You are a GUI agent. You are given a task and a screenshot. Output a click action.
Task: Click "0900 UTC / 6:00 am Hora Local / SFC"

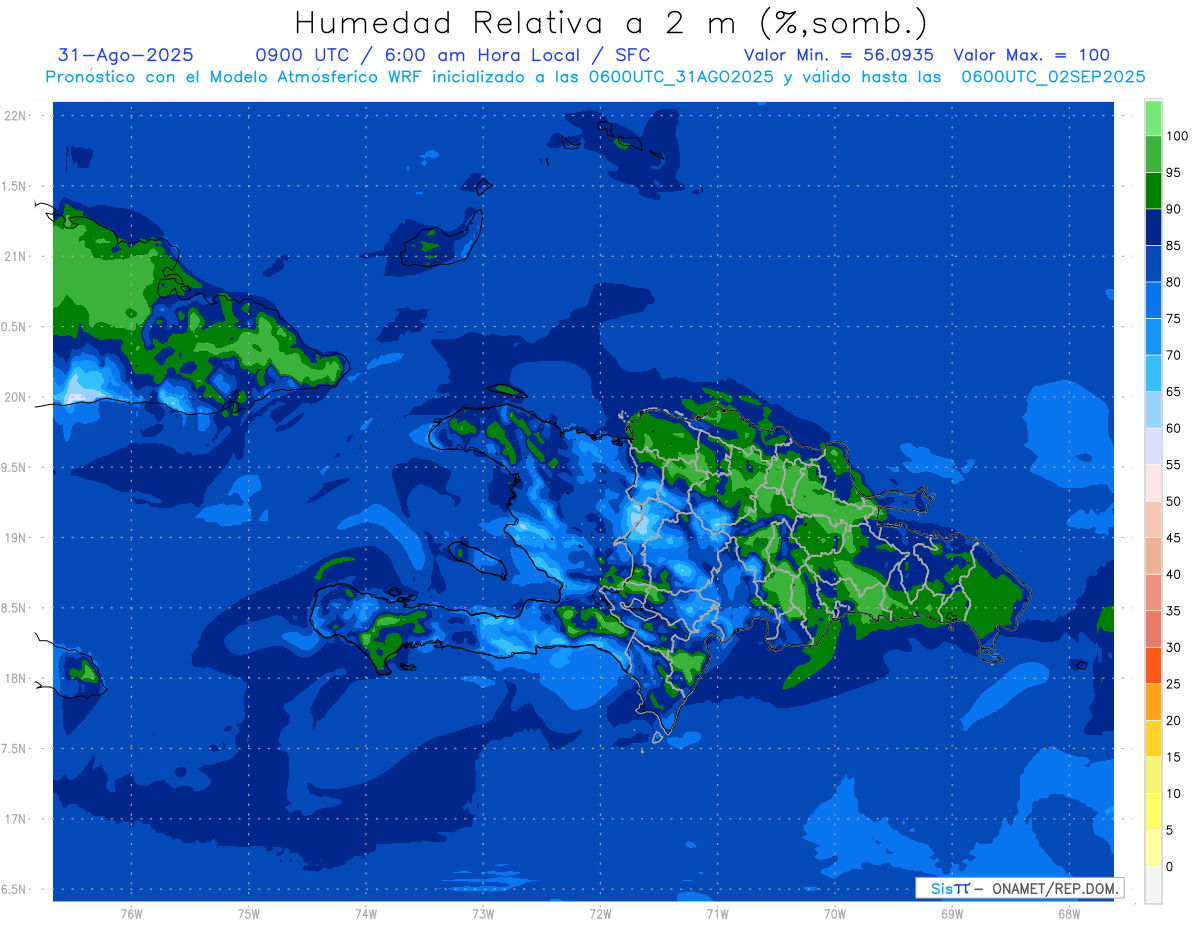[x=453, y=55]
